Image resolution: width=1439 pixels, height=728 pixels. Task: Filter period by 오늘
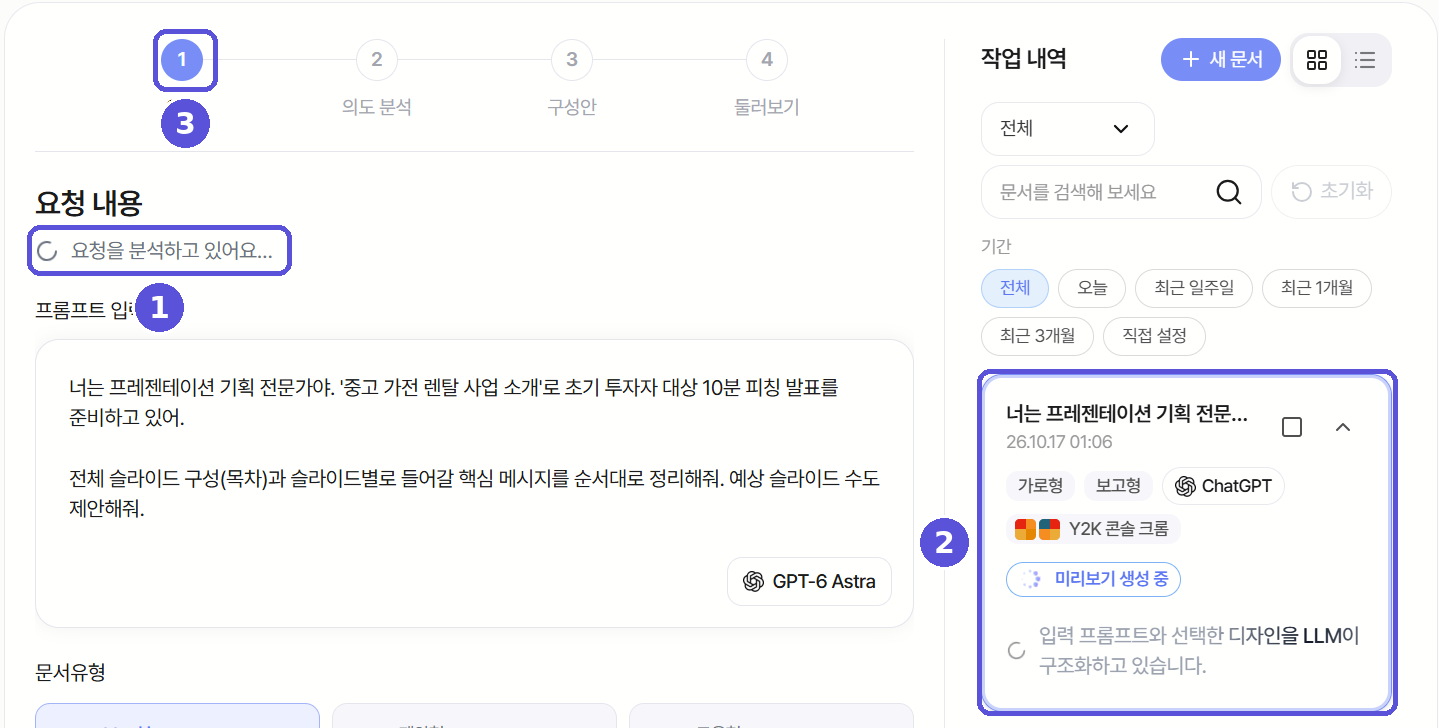pos(1092,288)
